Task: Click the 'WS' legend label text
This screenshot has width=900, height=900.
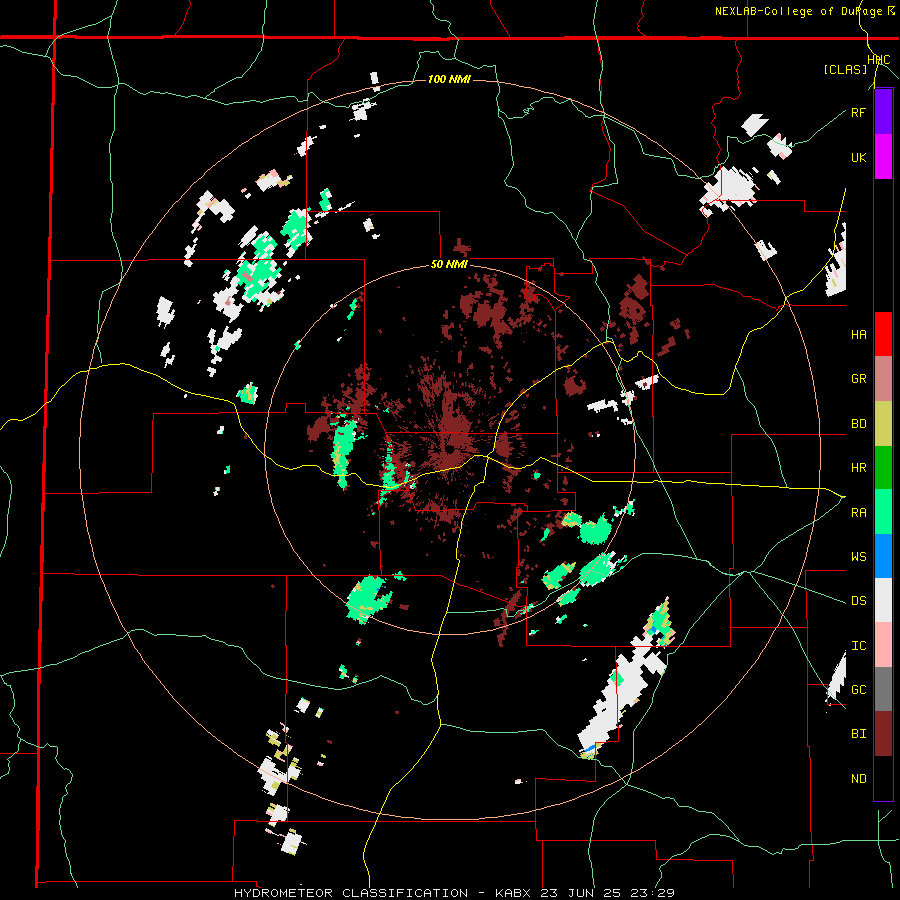Action: [859, 556]
